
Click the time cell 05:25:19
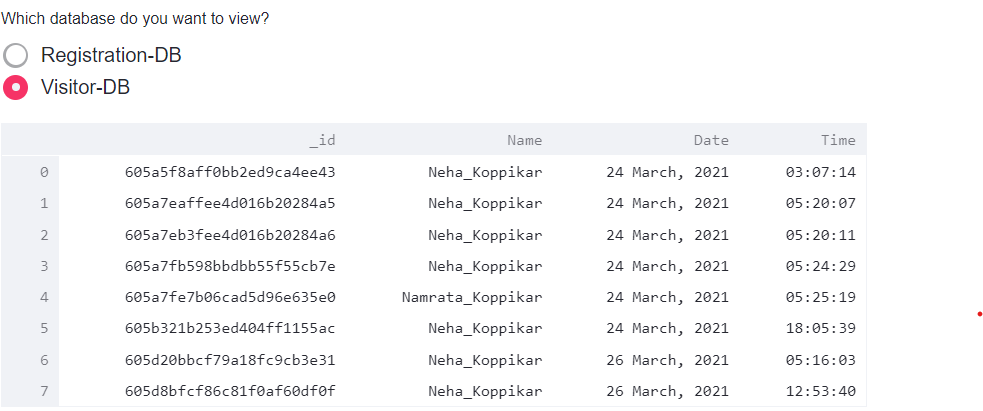click(x=821, y=297)
